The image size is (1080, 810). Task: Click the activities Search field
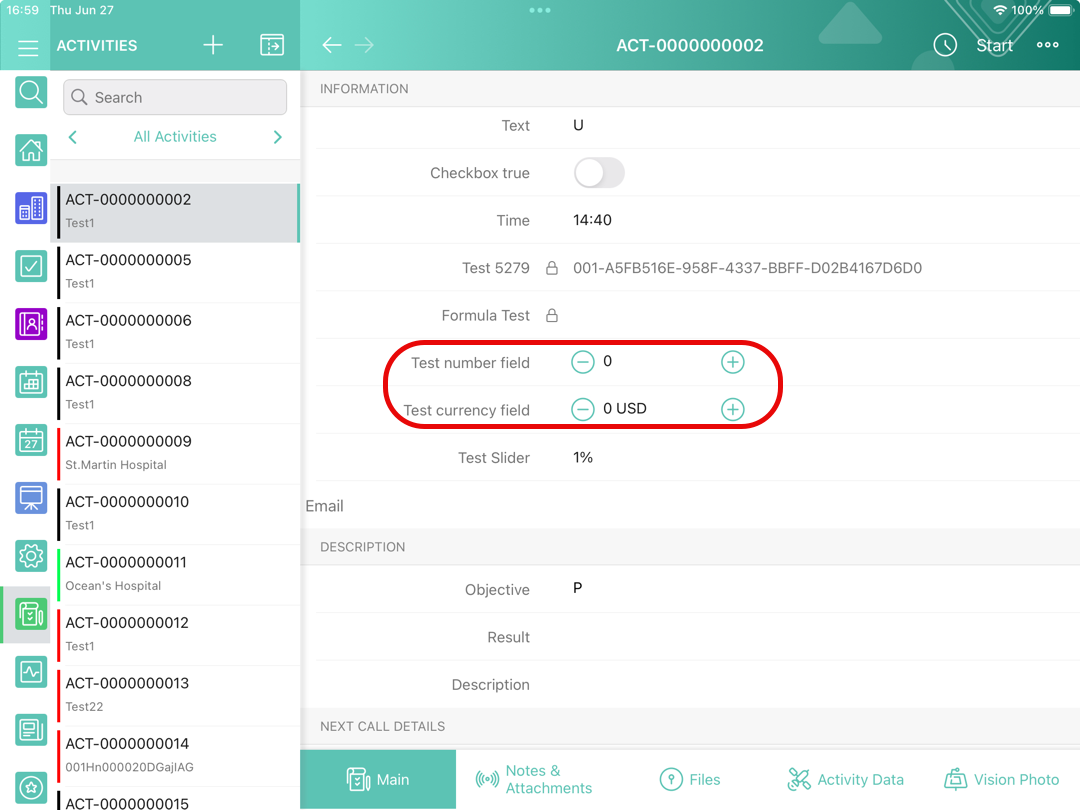click(175, 97)
